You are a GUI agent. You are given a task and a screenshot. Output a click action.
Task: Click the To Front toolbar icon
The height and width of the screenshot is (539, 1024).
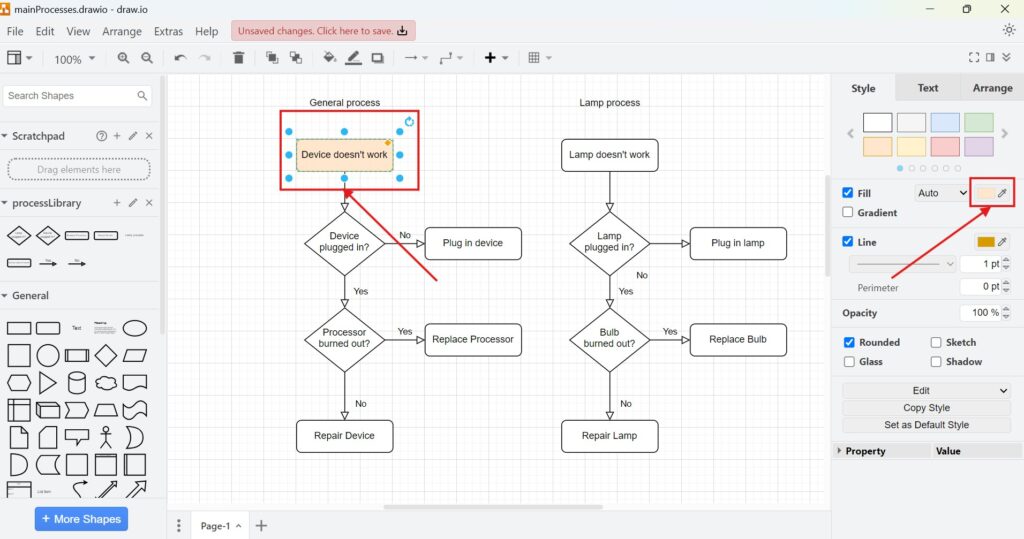[272, 58]
